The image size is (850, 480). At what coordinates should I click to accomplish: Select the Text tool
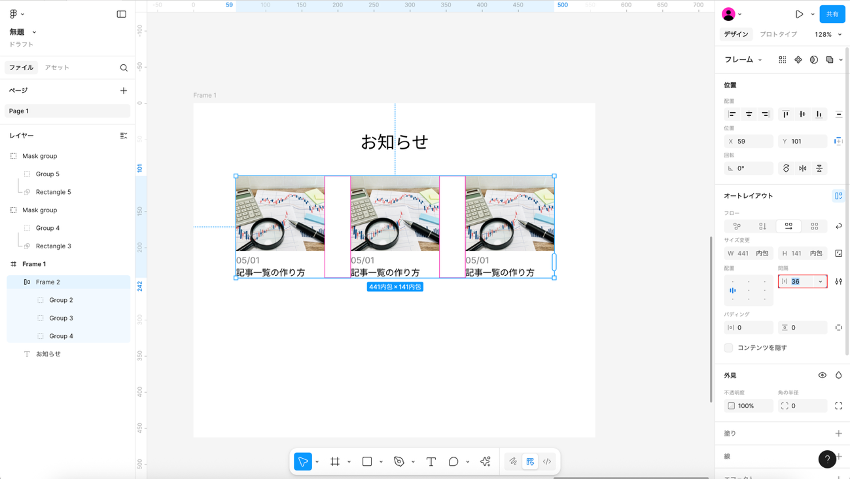[431, 462]
